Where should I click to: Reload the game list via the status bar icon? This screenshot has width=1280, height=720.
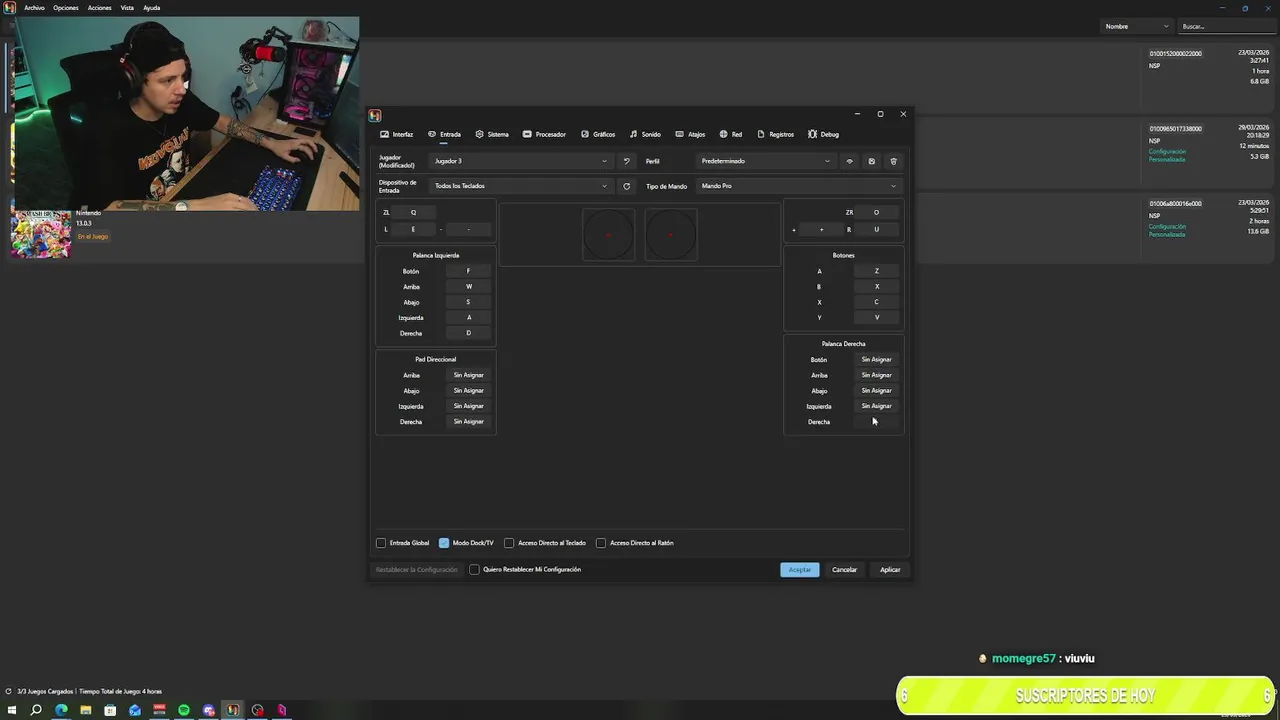click(9, 691)
